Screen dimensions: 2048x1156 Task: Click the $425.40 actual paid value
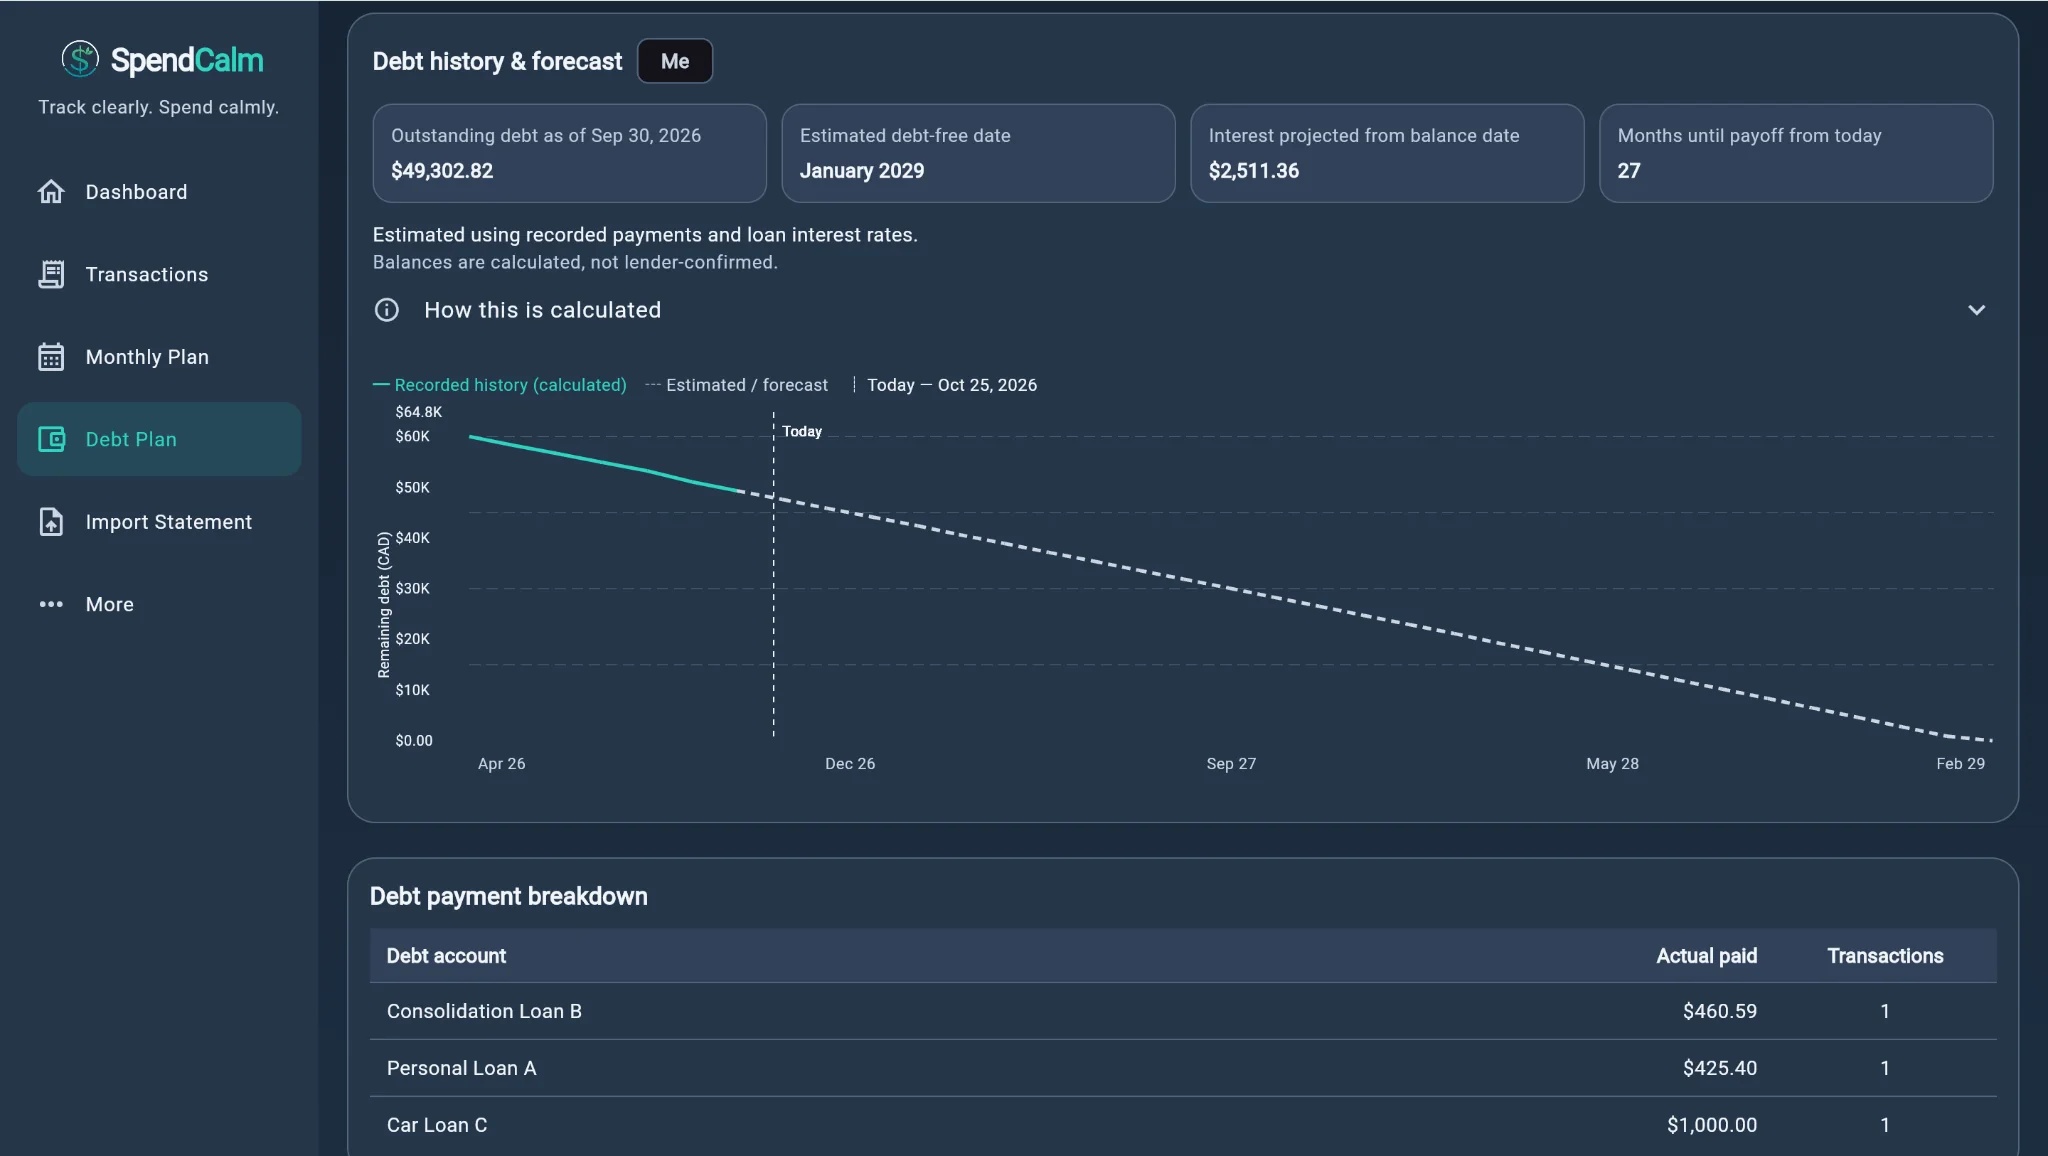(x=1719, y=1068)
